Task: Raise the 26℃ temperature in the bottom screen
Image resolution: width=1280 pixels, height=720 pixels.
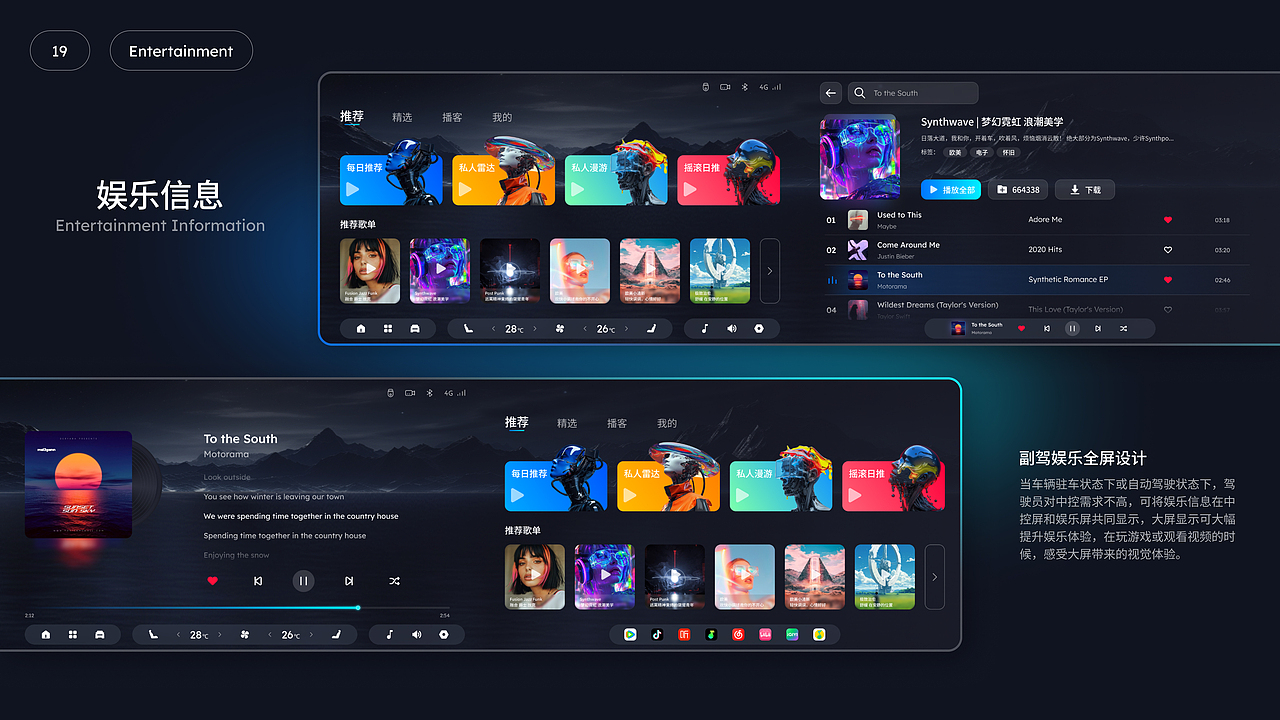Action: click(x=312, y=634)
